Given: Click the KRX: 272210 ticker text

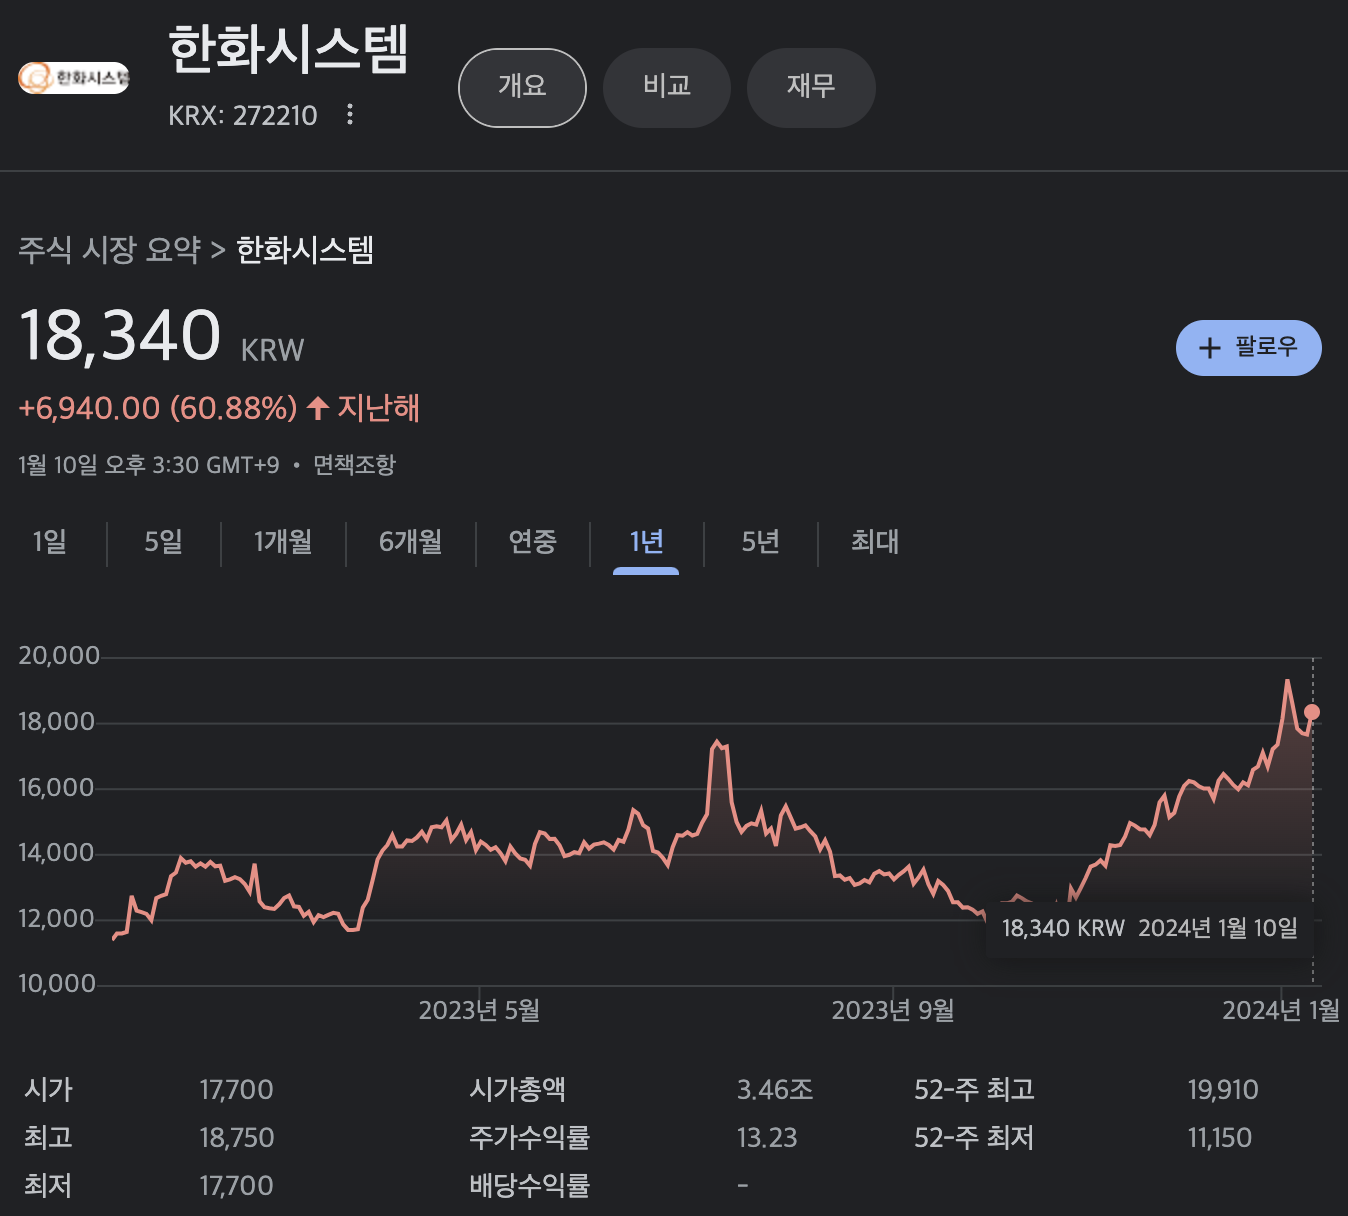Looking at the screenshot, I should (243, 116).
